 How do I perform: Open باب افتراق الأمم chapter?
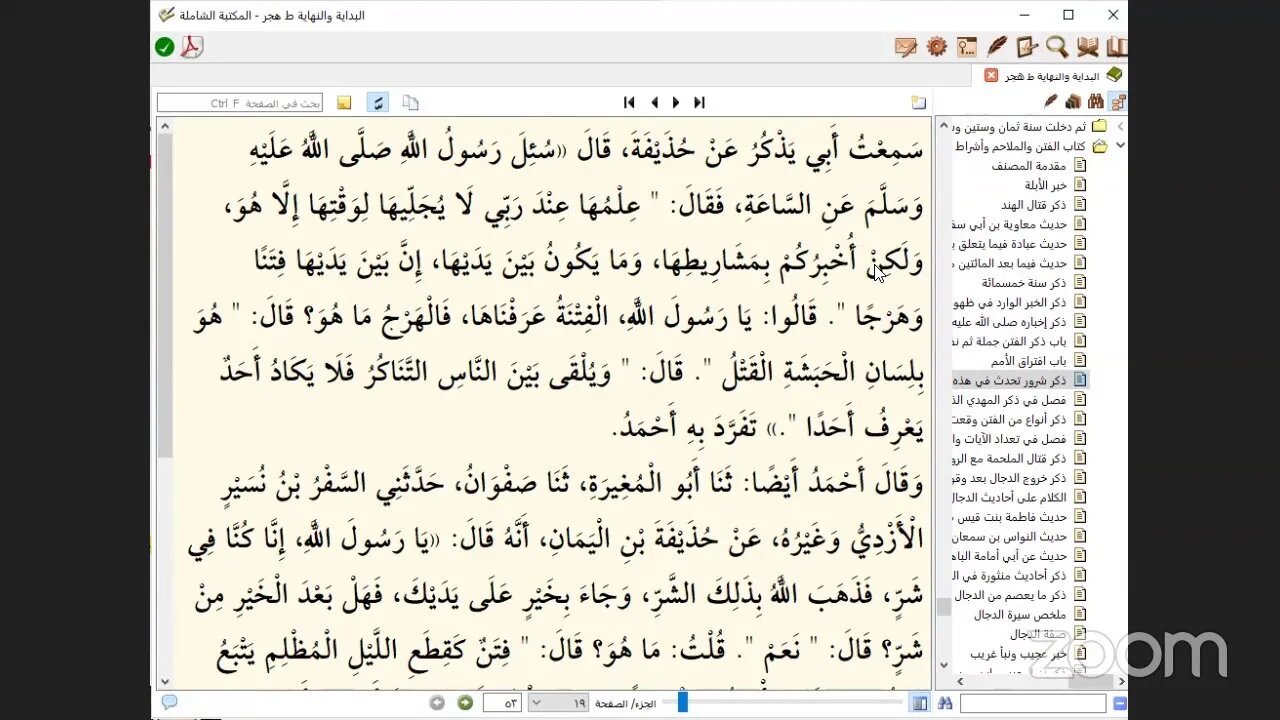(1030, 360)
